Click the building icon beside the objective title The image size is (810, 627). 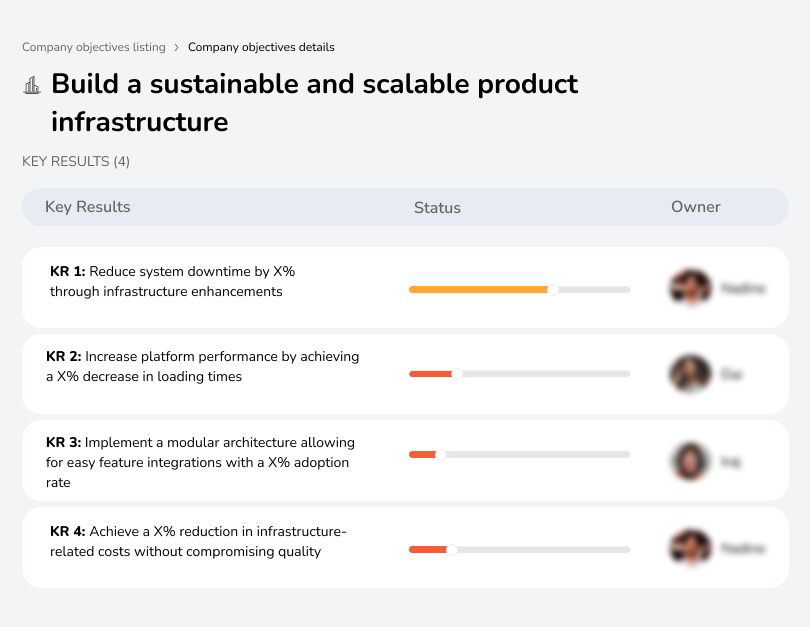[x=31, y=86]
